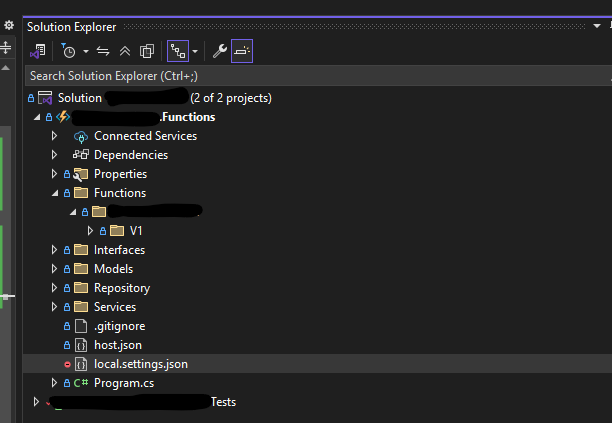Expand the Dependencies node
The height and width of the screenshot is (423, 612).
[54, 155]
